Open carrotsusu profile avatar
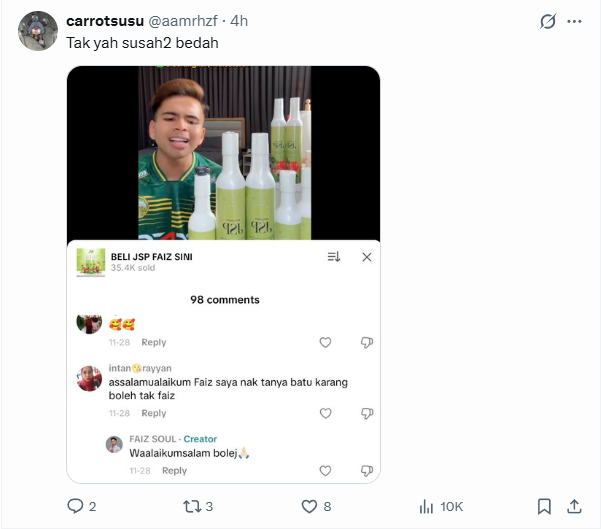 [x=37, y=31]
